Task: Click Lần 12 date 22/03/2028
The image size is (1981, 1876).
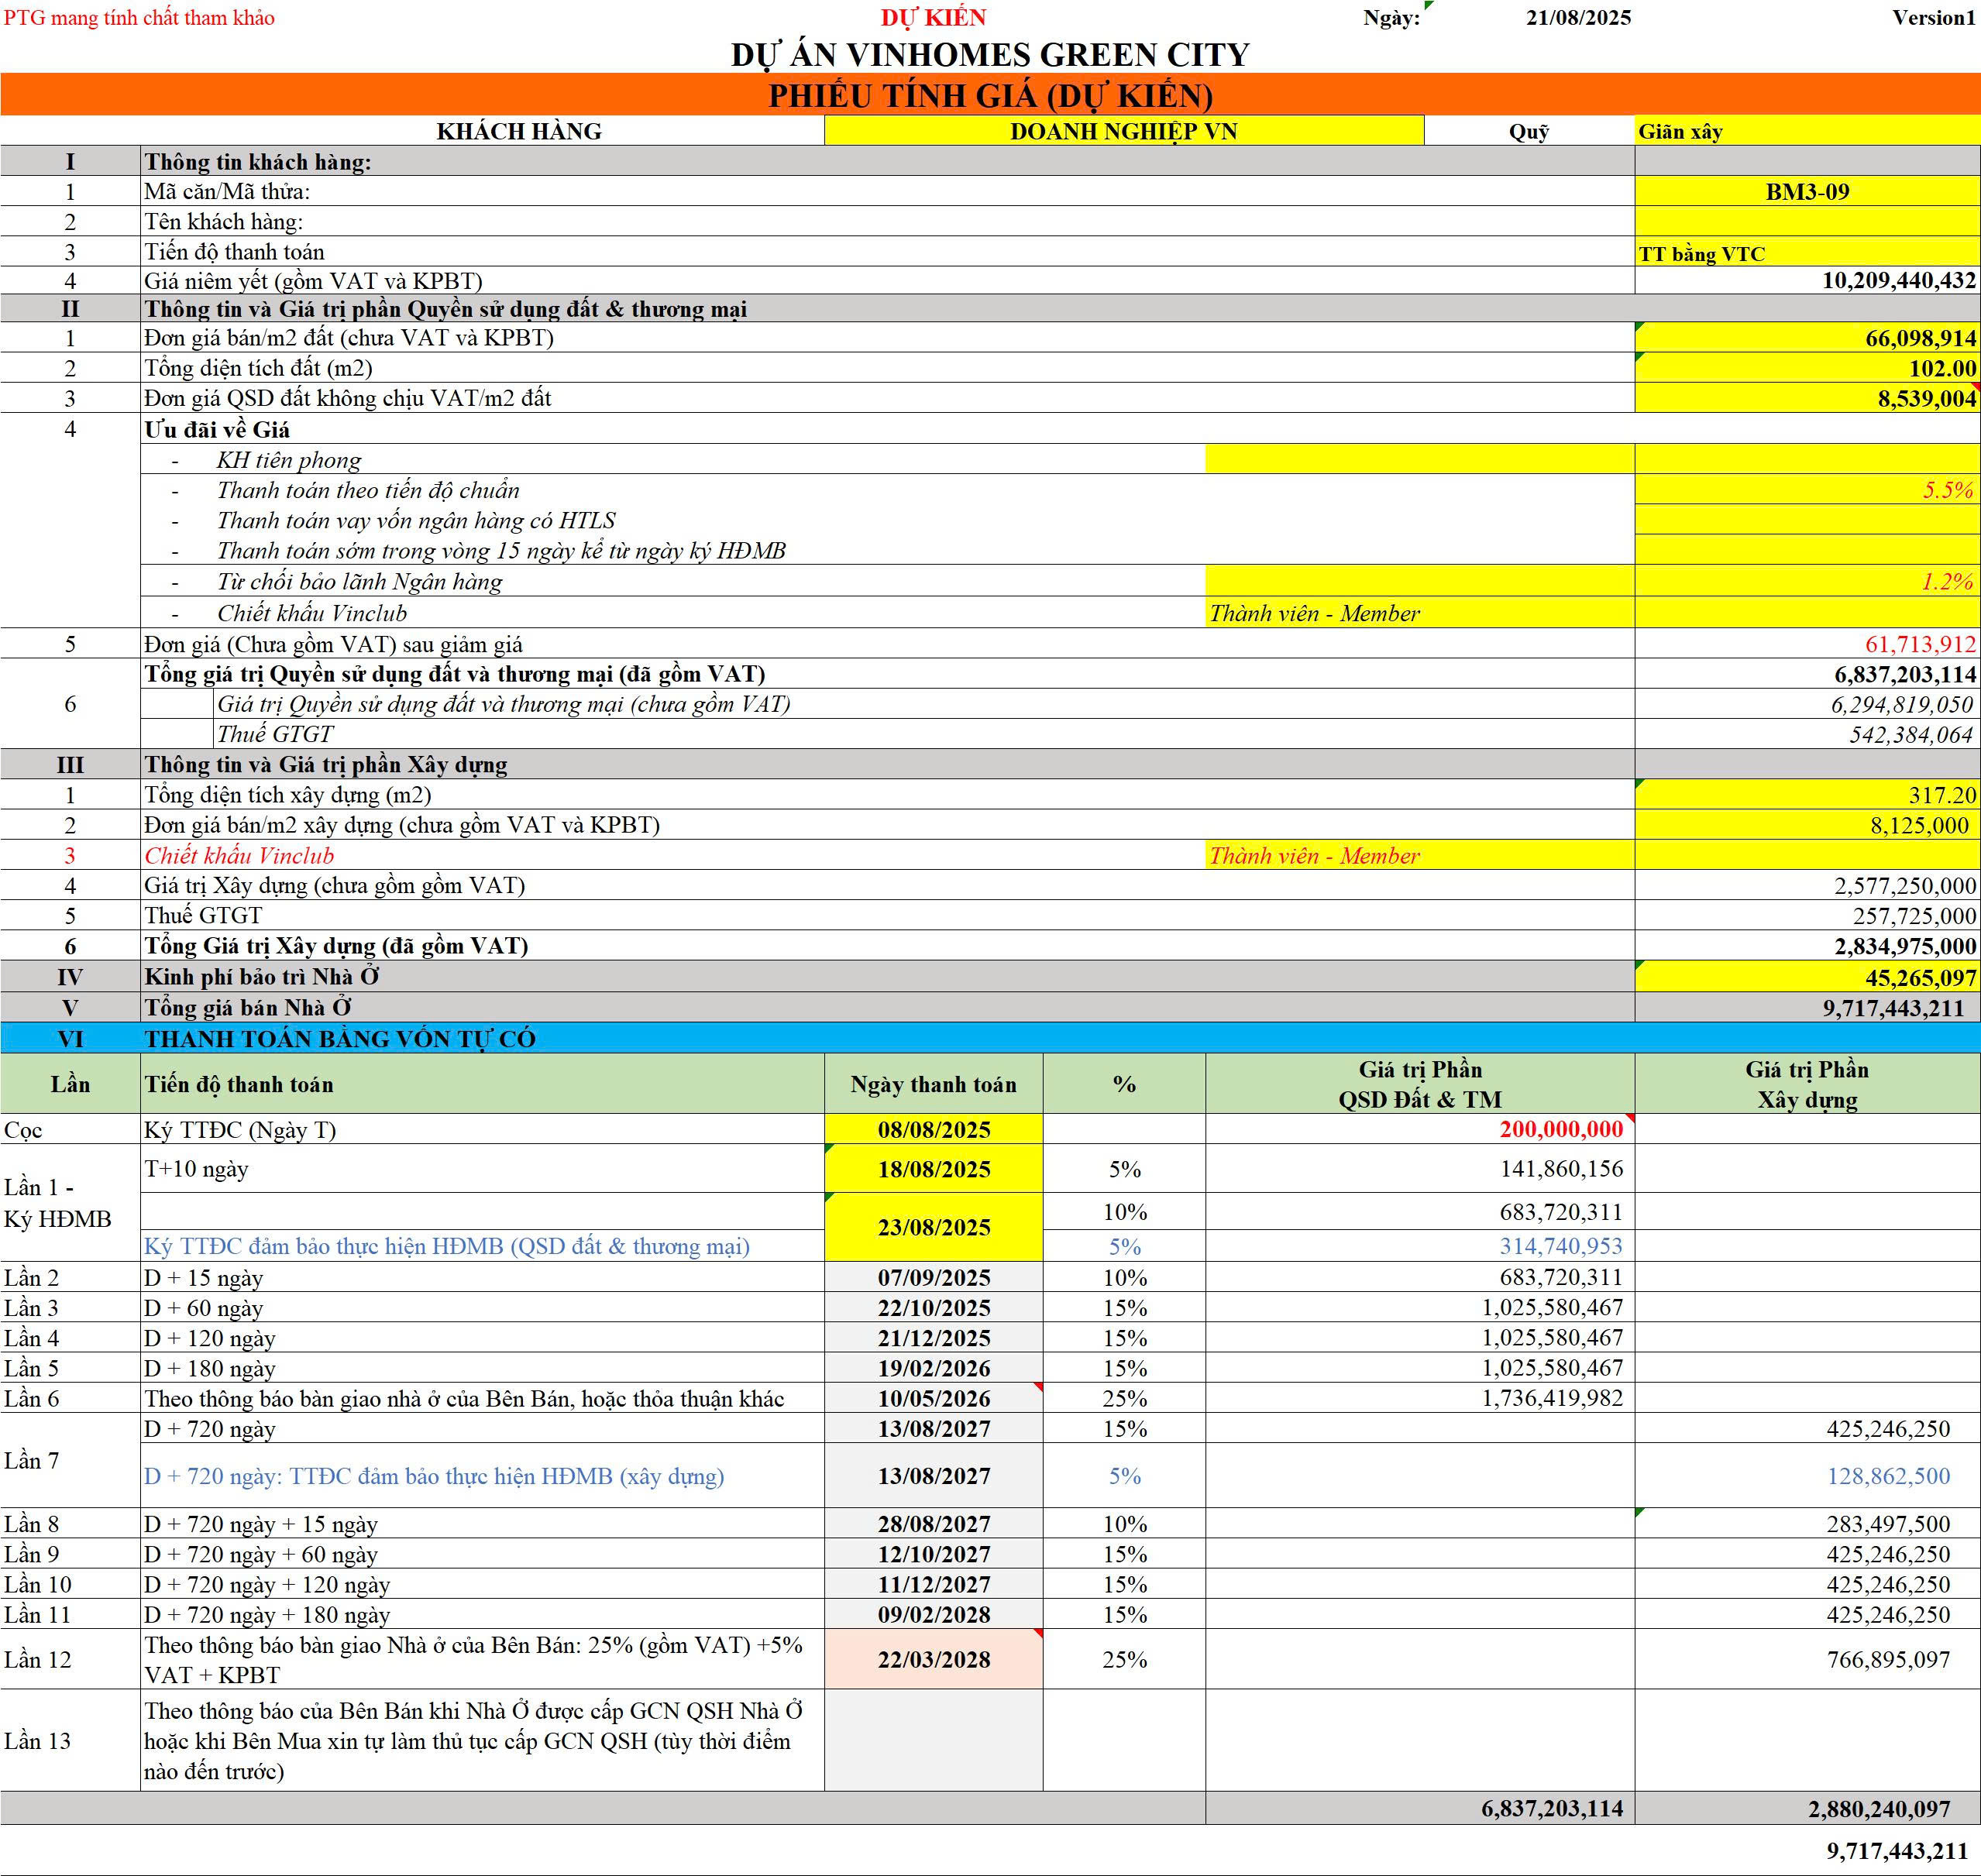Action: [x=934, y=1659]
